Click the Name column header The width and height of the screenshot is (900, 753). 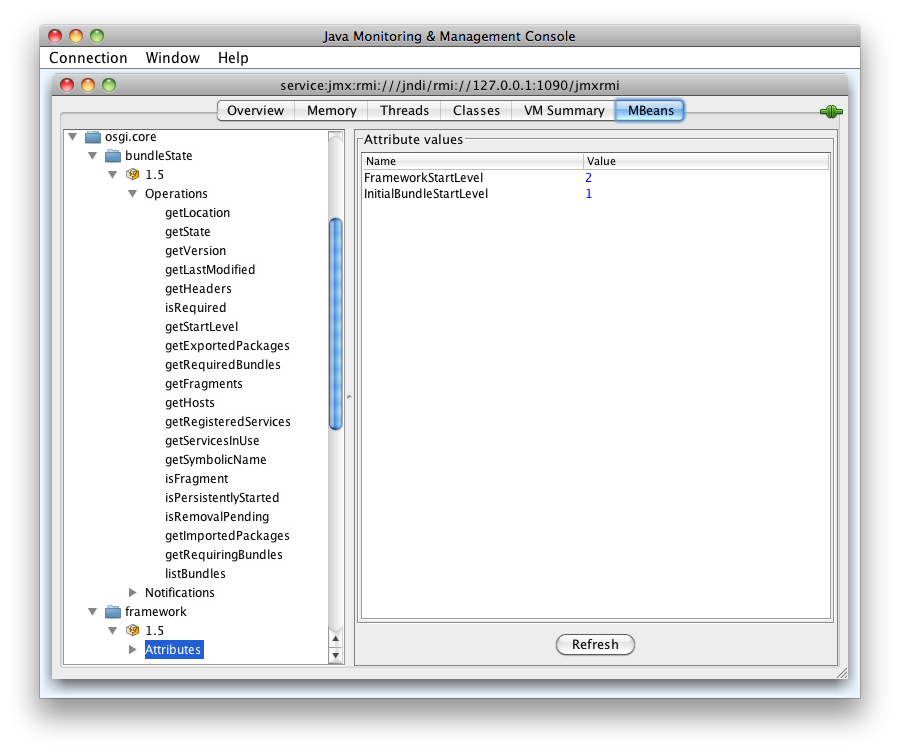pos(473,161)
